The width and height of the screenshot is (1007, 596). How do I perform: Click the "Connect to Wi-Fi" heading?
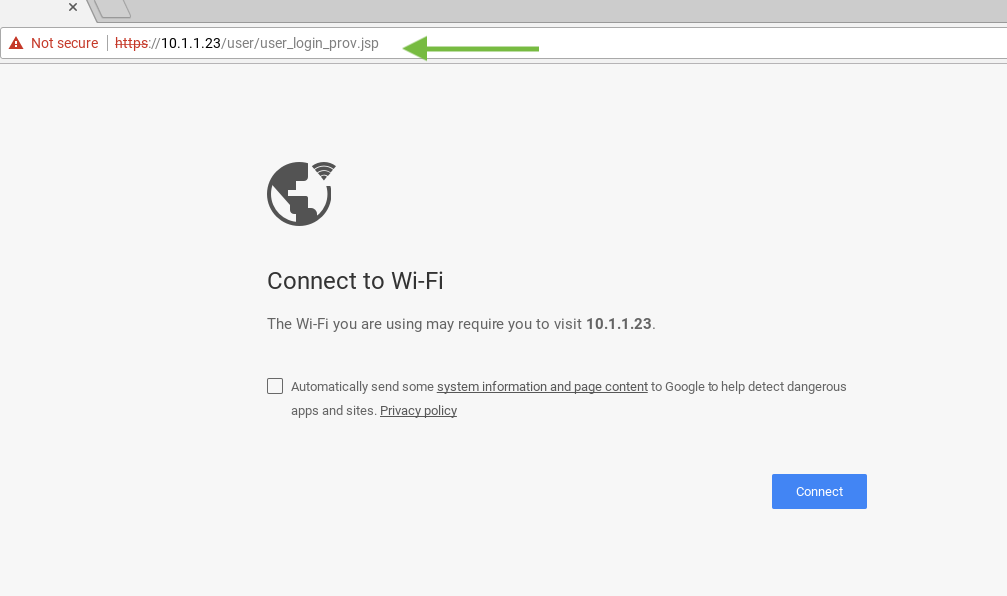pyautogui.click(x=355, y=281)
